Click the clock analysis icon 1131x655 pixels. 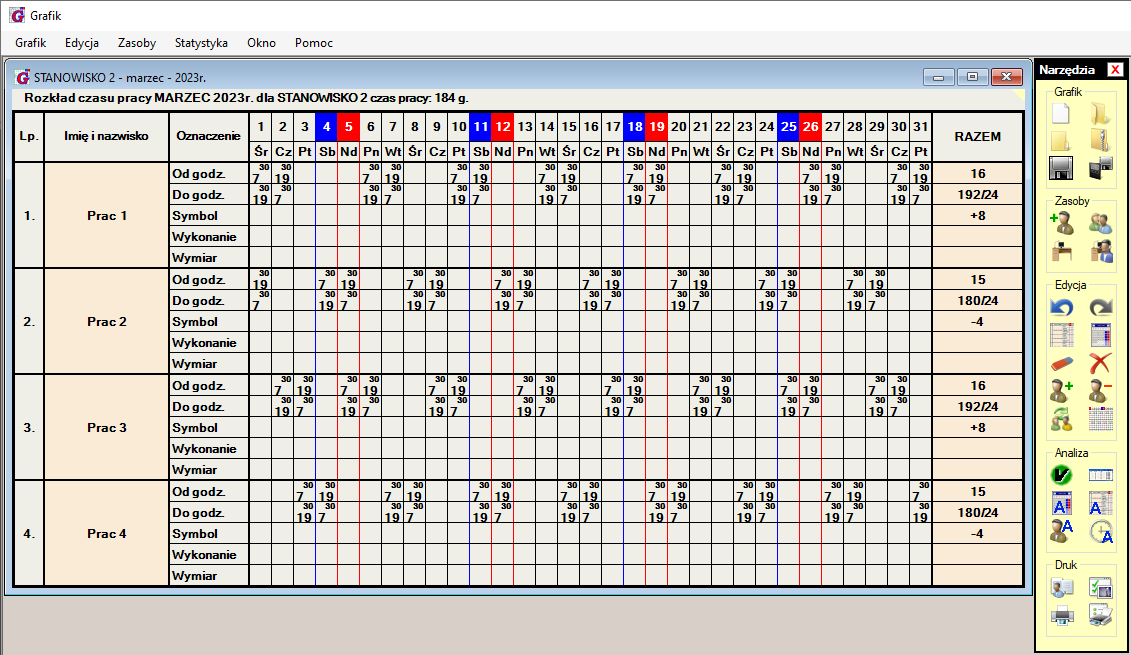pyautogui.click(x=1101, y=531)
